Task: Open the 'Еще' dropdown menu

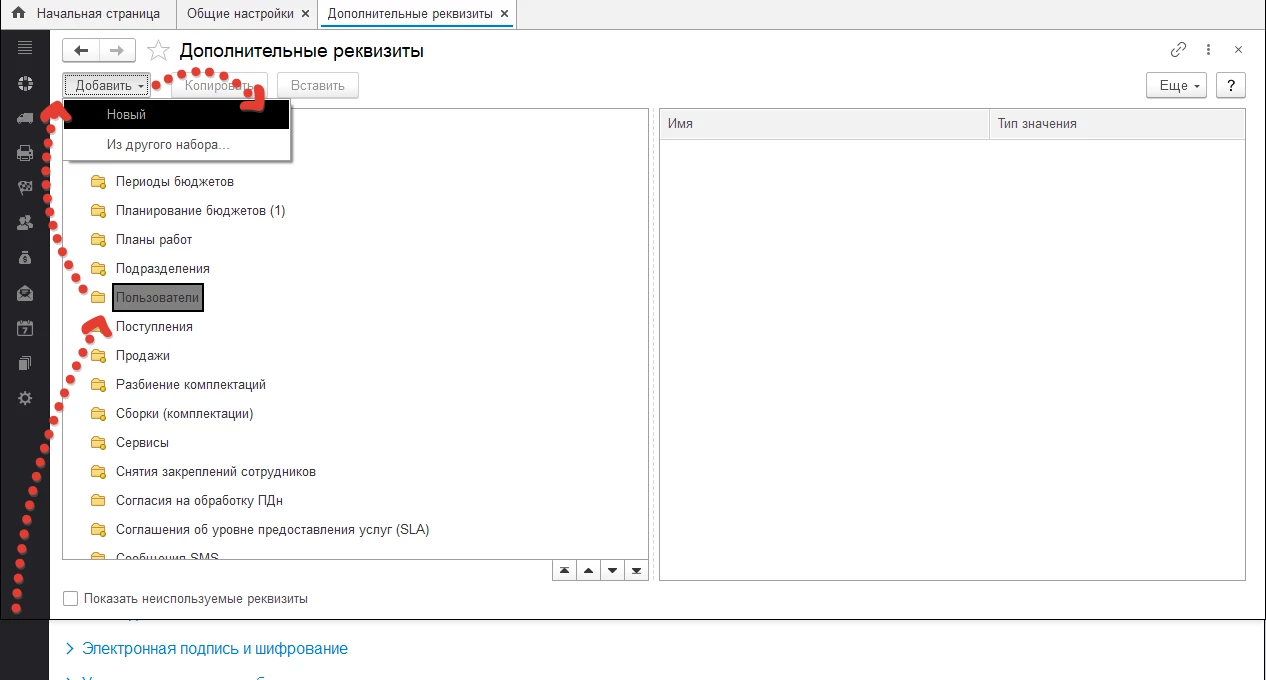Action: (1176, 86)
